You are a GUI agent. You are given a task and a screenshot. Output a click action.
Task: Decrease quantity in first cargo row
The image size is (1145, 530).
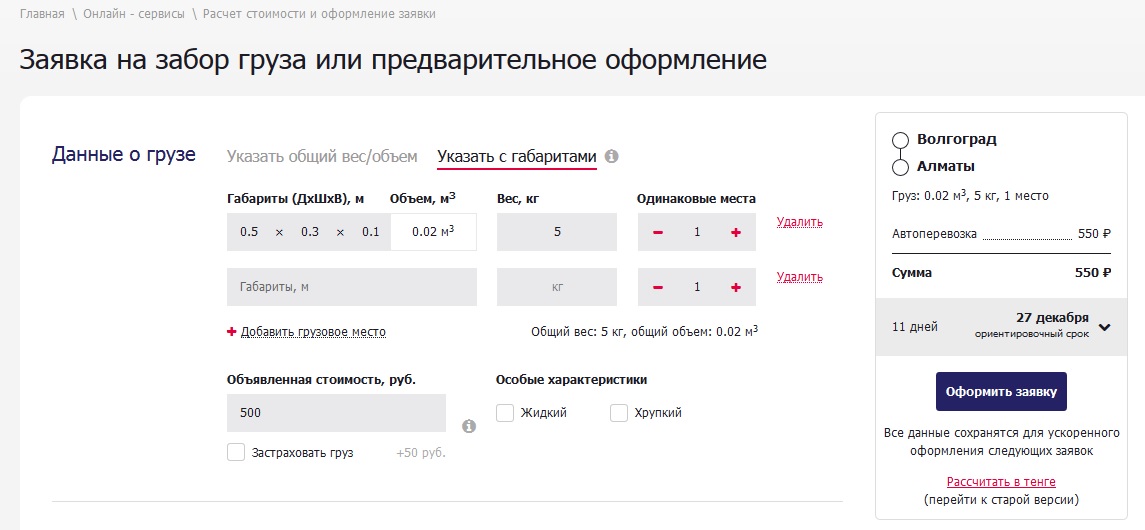tap(657, 232)
